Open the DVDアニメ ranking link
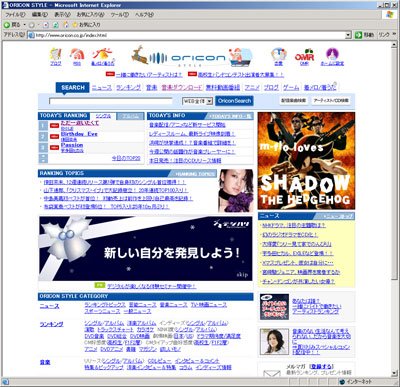The height and width of the screenshot is (387, 400). (x=111, y=349)
